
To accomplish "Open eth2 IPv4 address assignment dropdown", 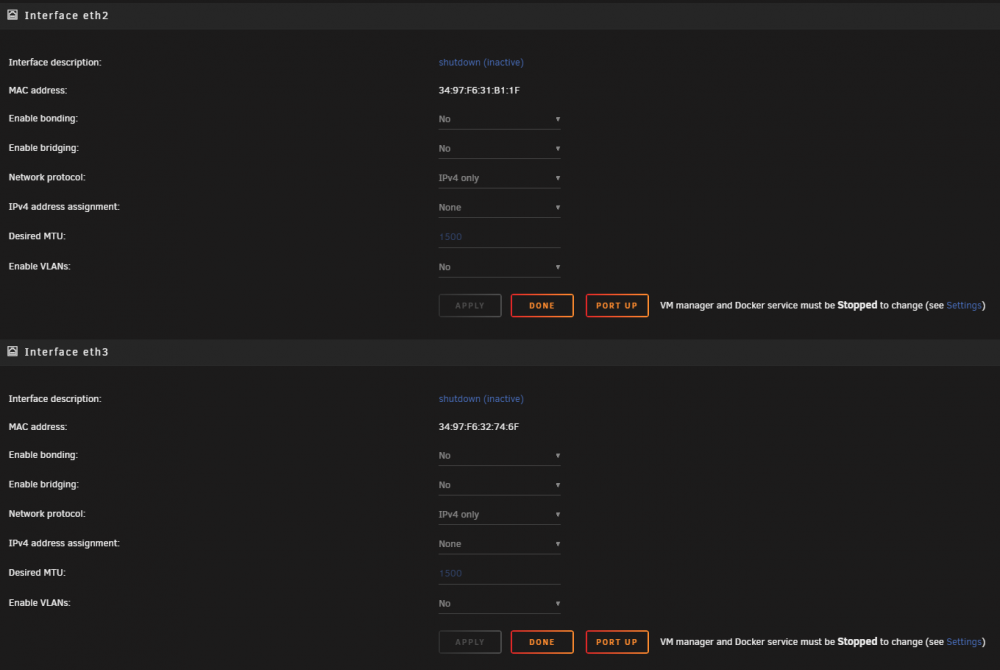I will [x=499, y=207].
